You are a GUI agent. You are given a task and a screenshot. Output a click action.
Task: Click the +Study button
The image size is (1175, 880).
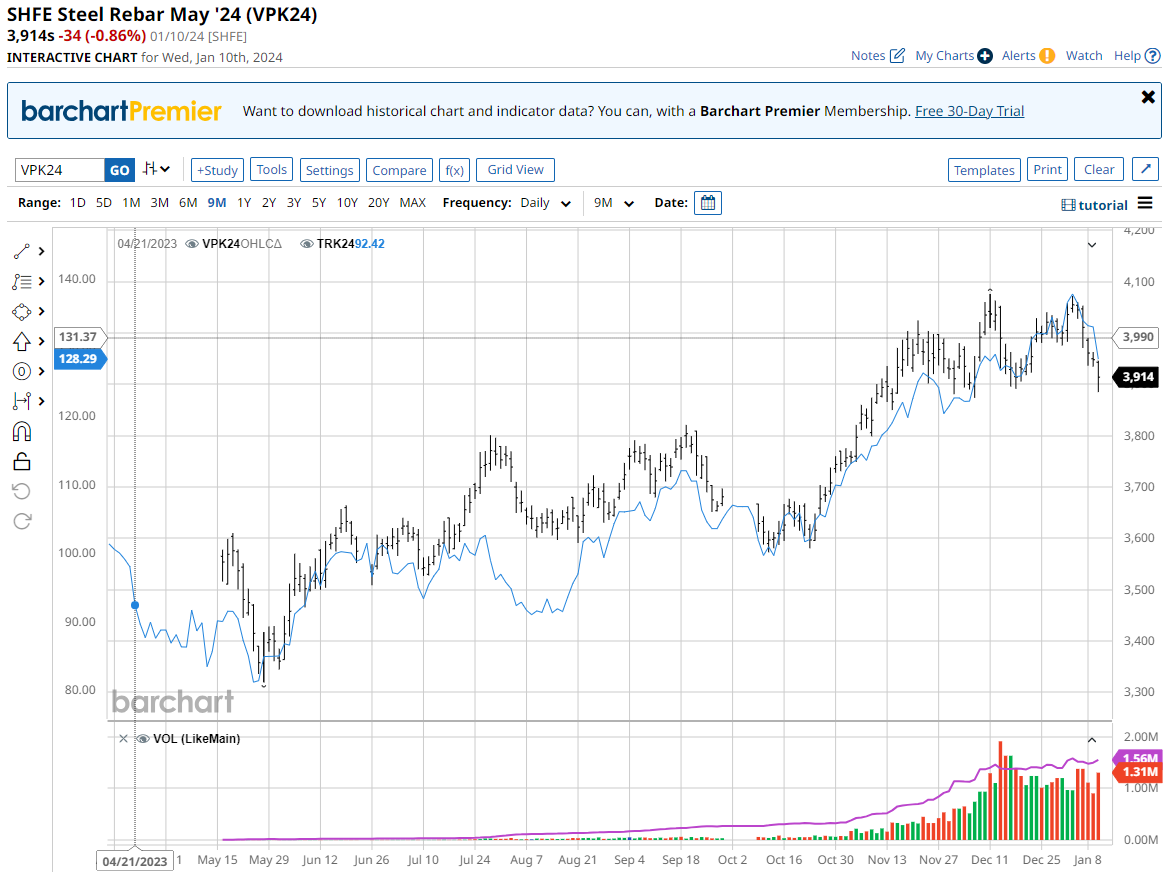(x=217, y=170)
